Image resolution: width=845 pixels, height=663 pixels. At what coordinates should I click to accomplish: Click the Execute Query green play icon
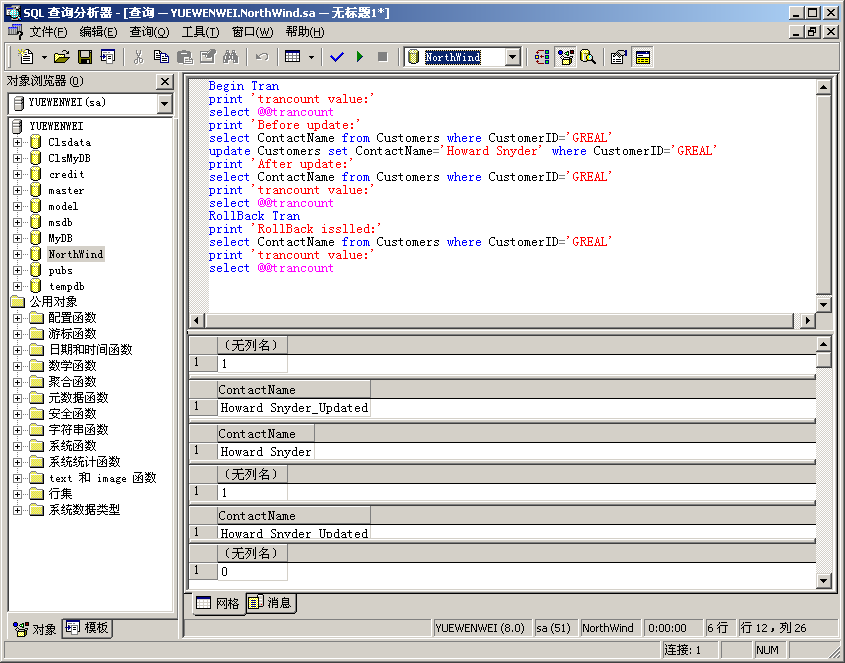pos(360,57)
